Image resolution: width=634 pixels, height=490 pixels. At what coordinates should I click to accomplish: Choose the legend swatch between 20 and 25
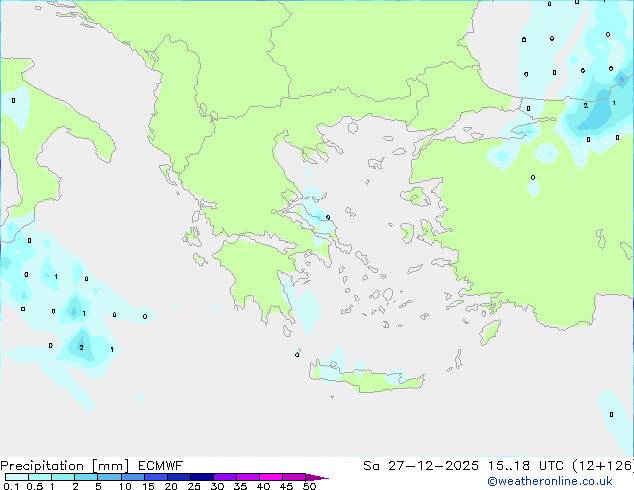(178, 477)
